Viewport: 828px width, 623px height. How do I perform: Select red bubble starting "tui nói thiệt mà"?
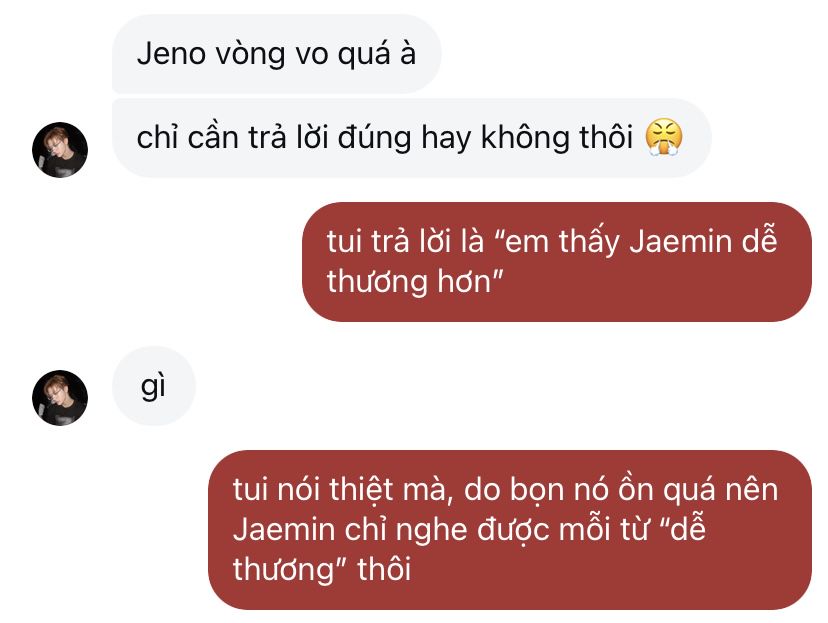[510, 530]
